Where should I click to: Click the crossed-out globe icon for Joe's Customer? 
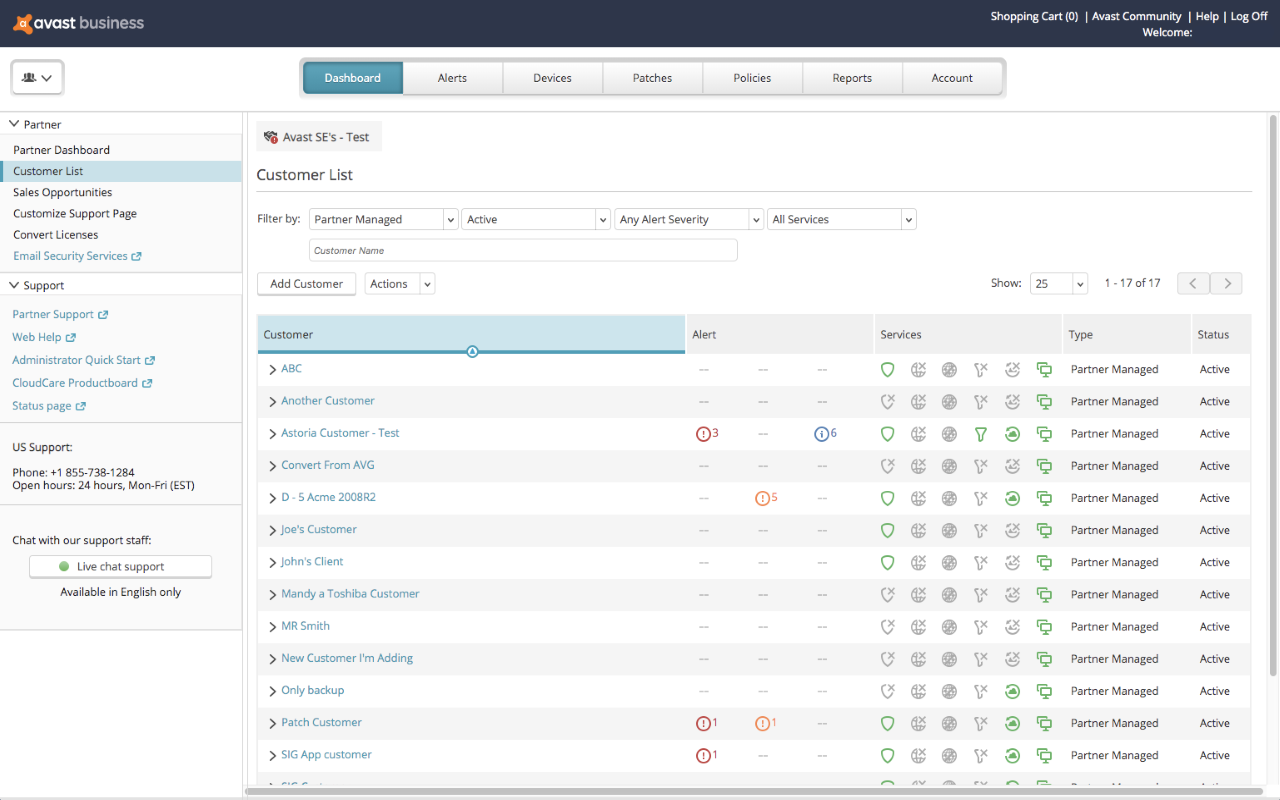point(919,530)
